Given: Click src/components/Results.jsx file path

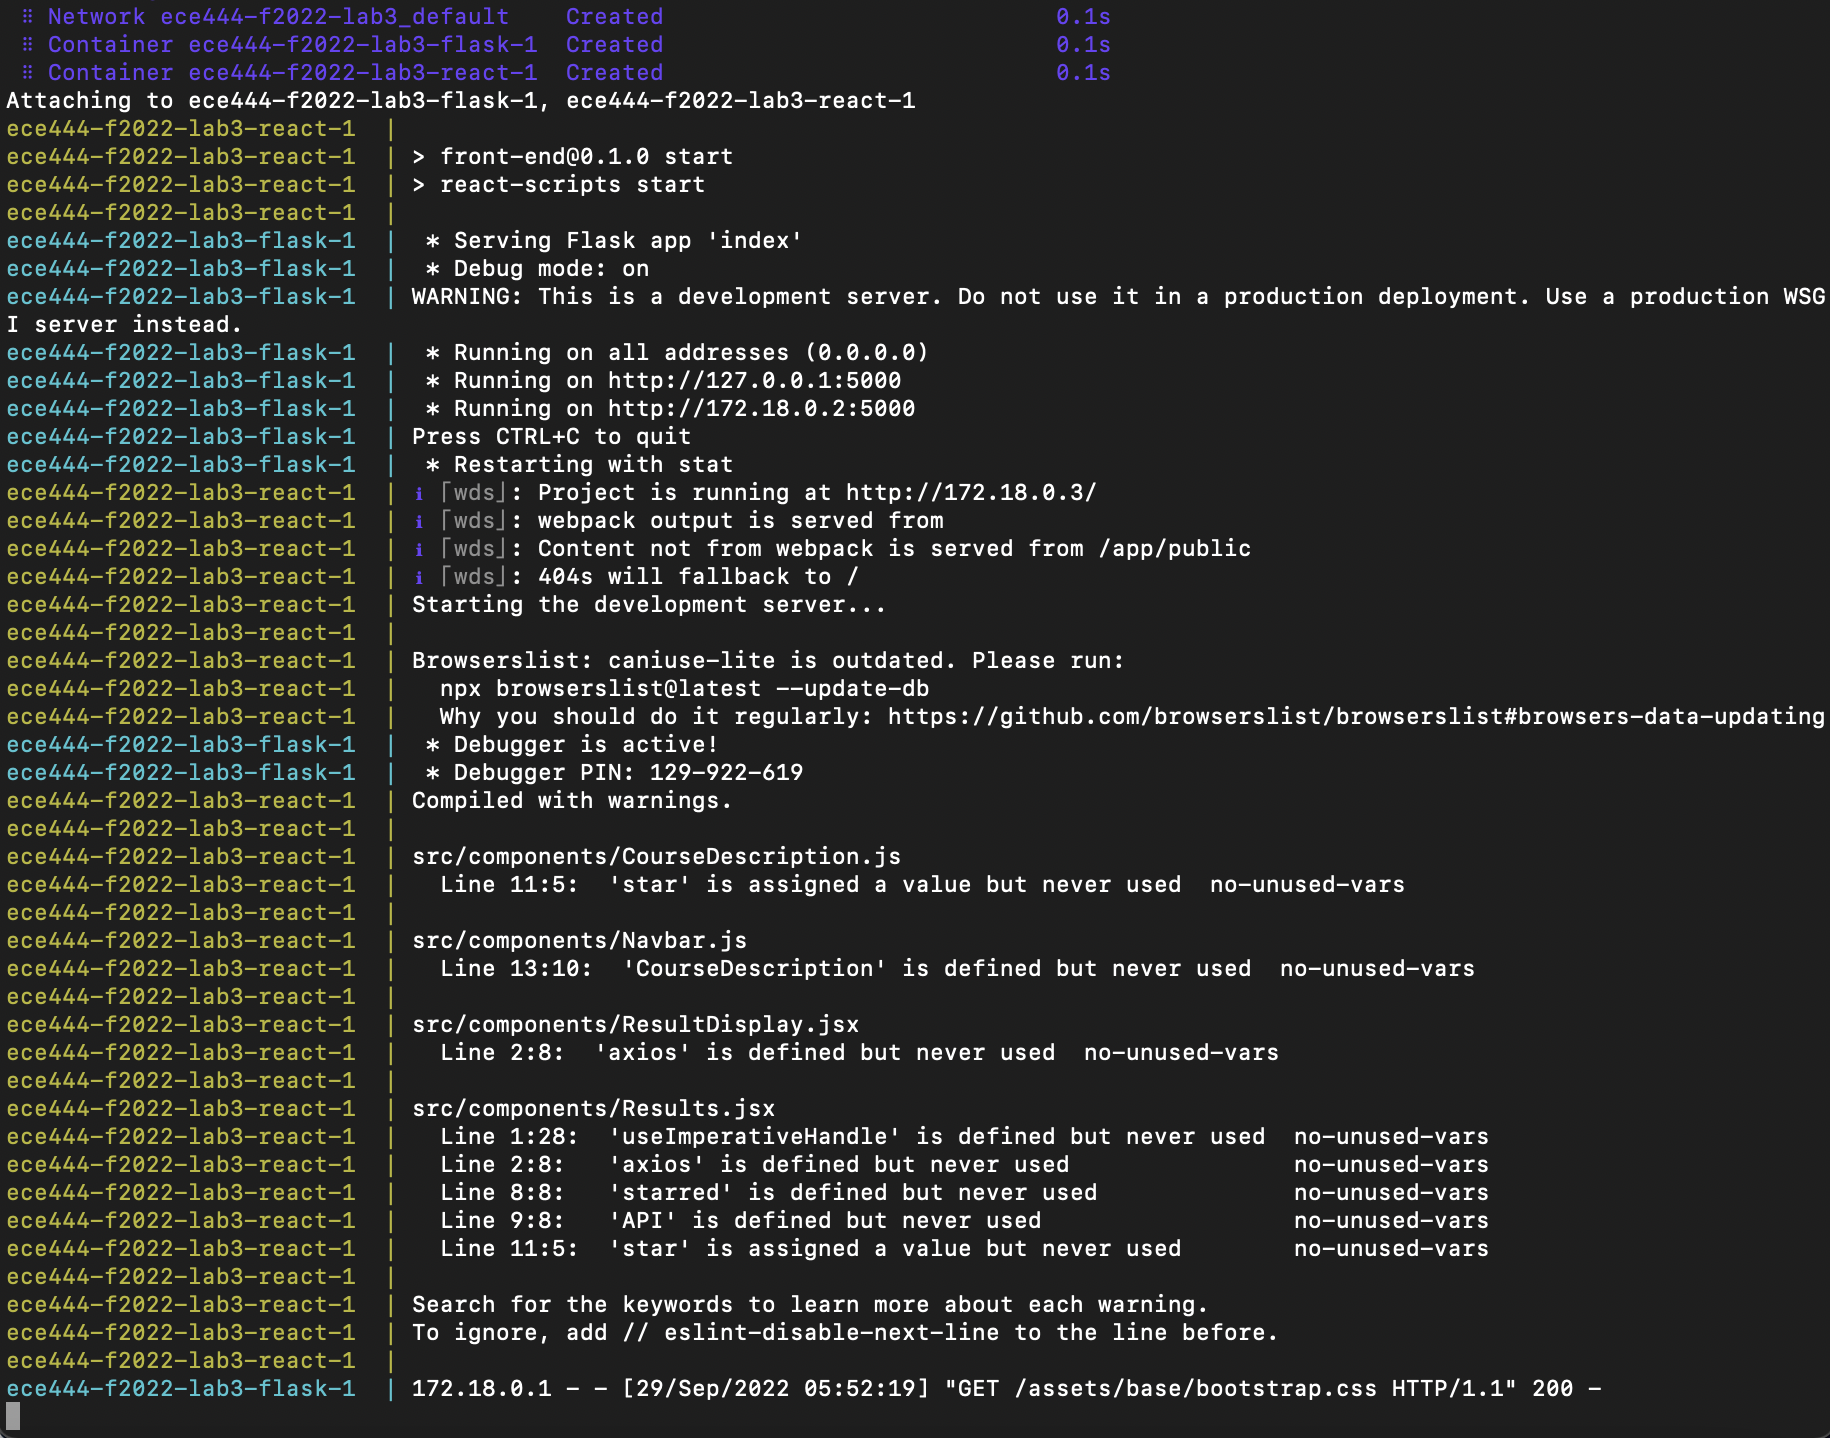Looking at the screenshot, I should [x=593, y=1109].
